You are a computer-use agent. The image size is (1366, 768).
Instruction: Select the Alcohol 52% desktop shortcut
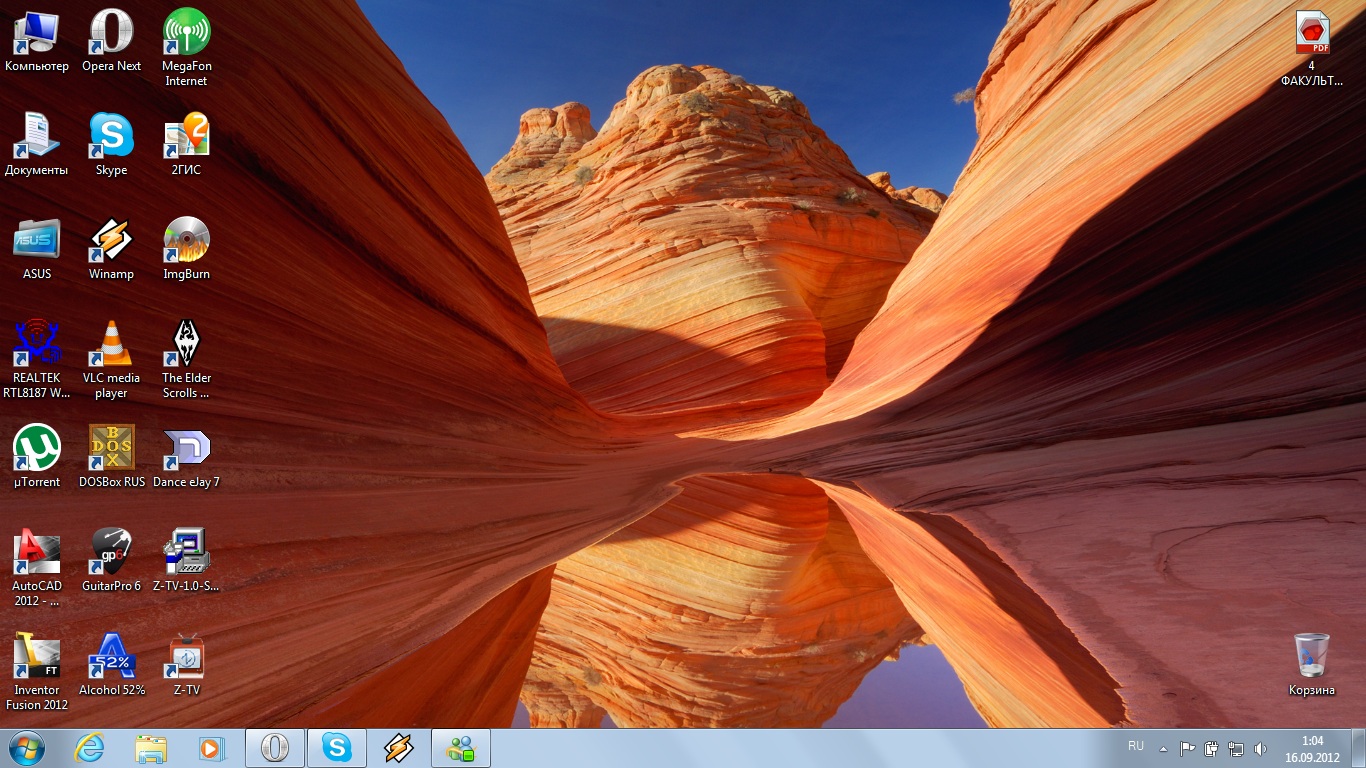[x=111, y=665]
